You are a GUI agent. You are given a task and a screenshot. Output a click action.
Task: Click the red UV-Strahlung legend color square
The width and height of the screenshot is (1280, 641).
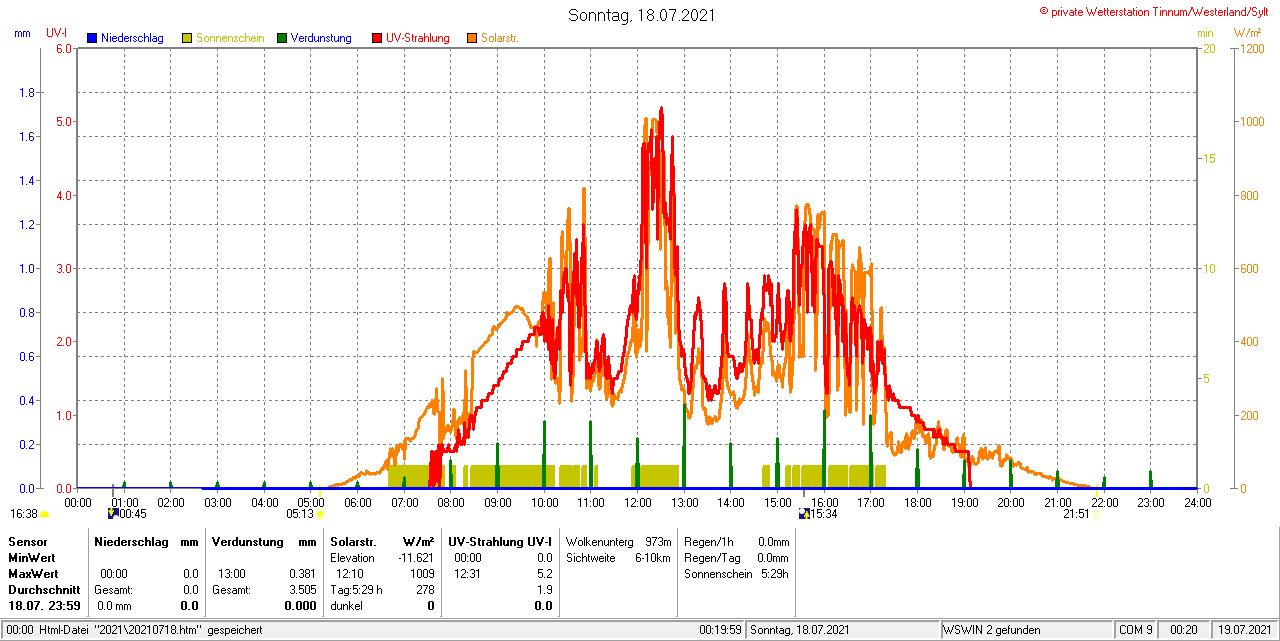377,38
